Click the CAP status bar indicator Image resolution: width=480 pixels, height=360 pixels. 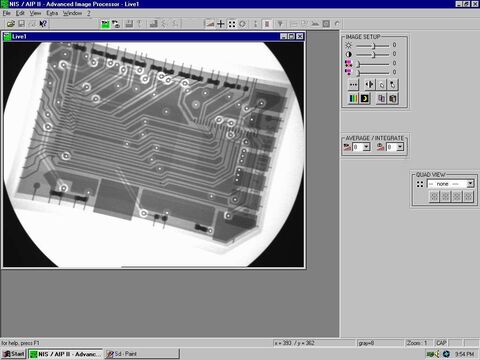pyautogui.click(x=441, y=343)
